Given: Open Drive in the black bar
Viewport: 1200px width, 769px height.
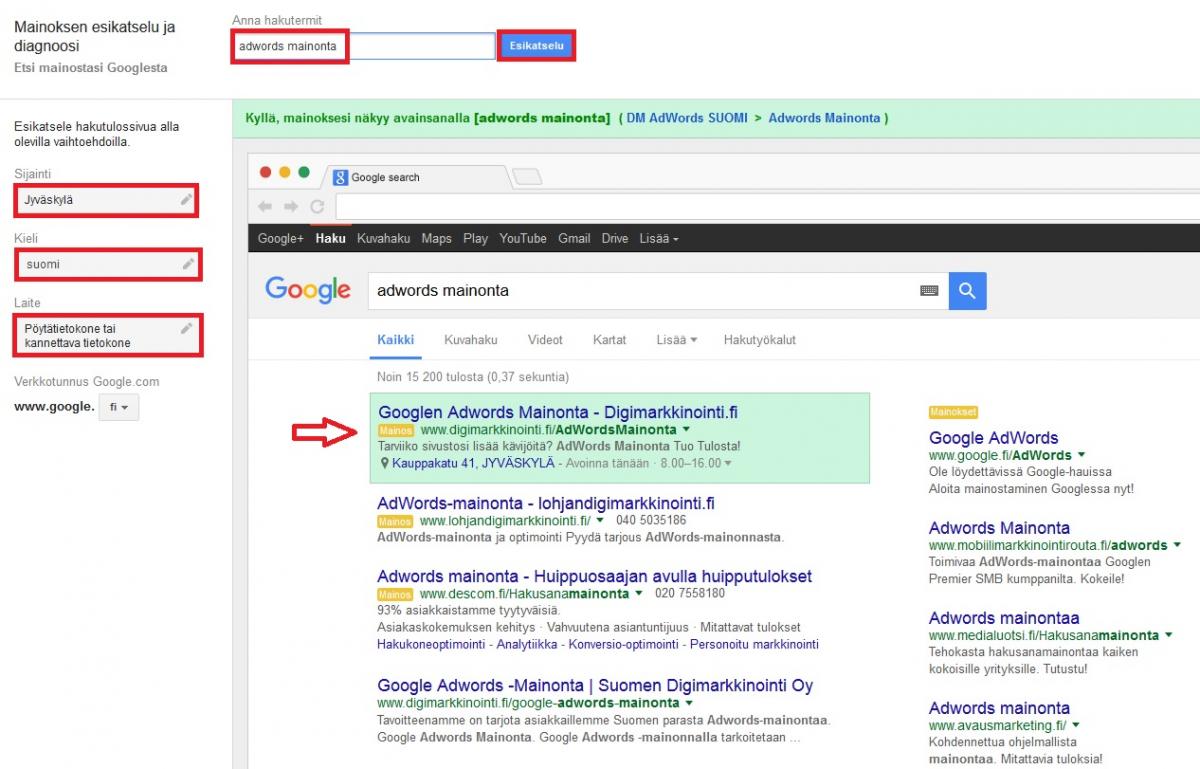Looking at the screenshot, I should [615, 239].
